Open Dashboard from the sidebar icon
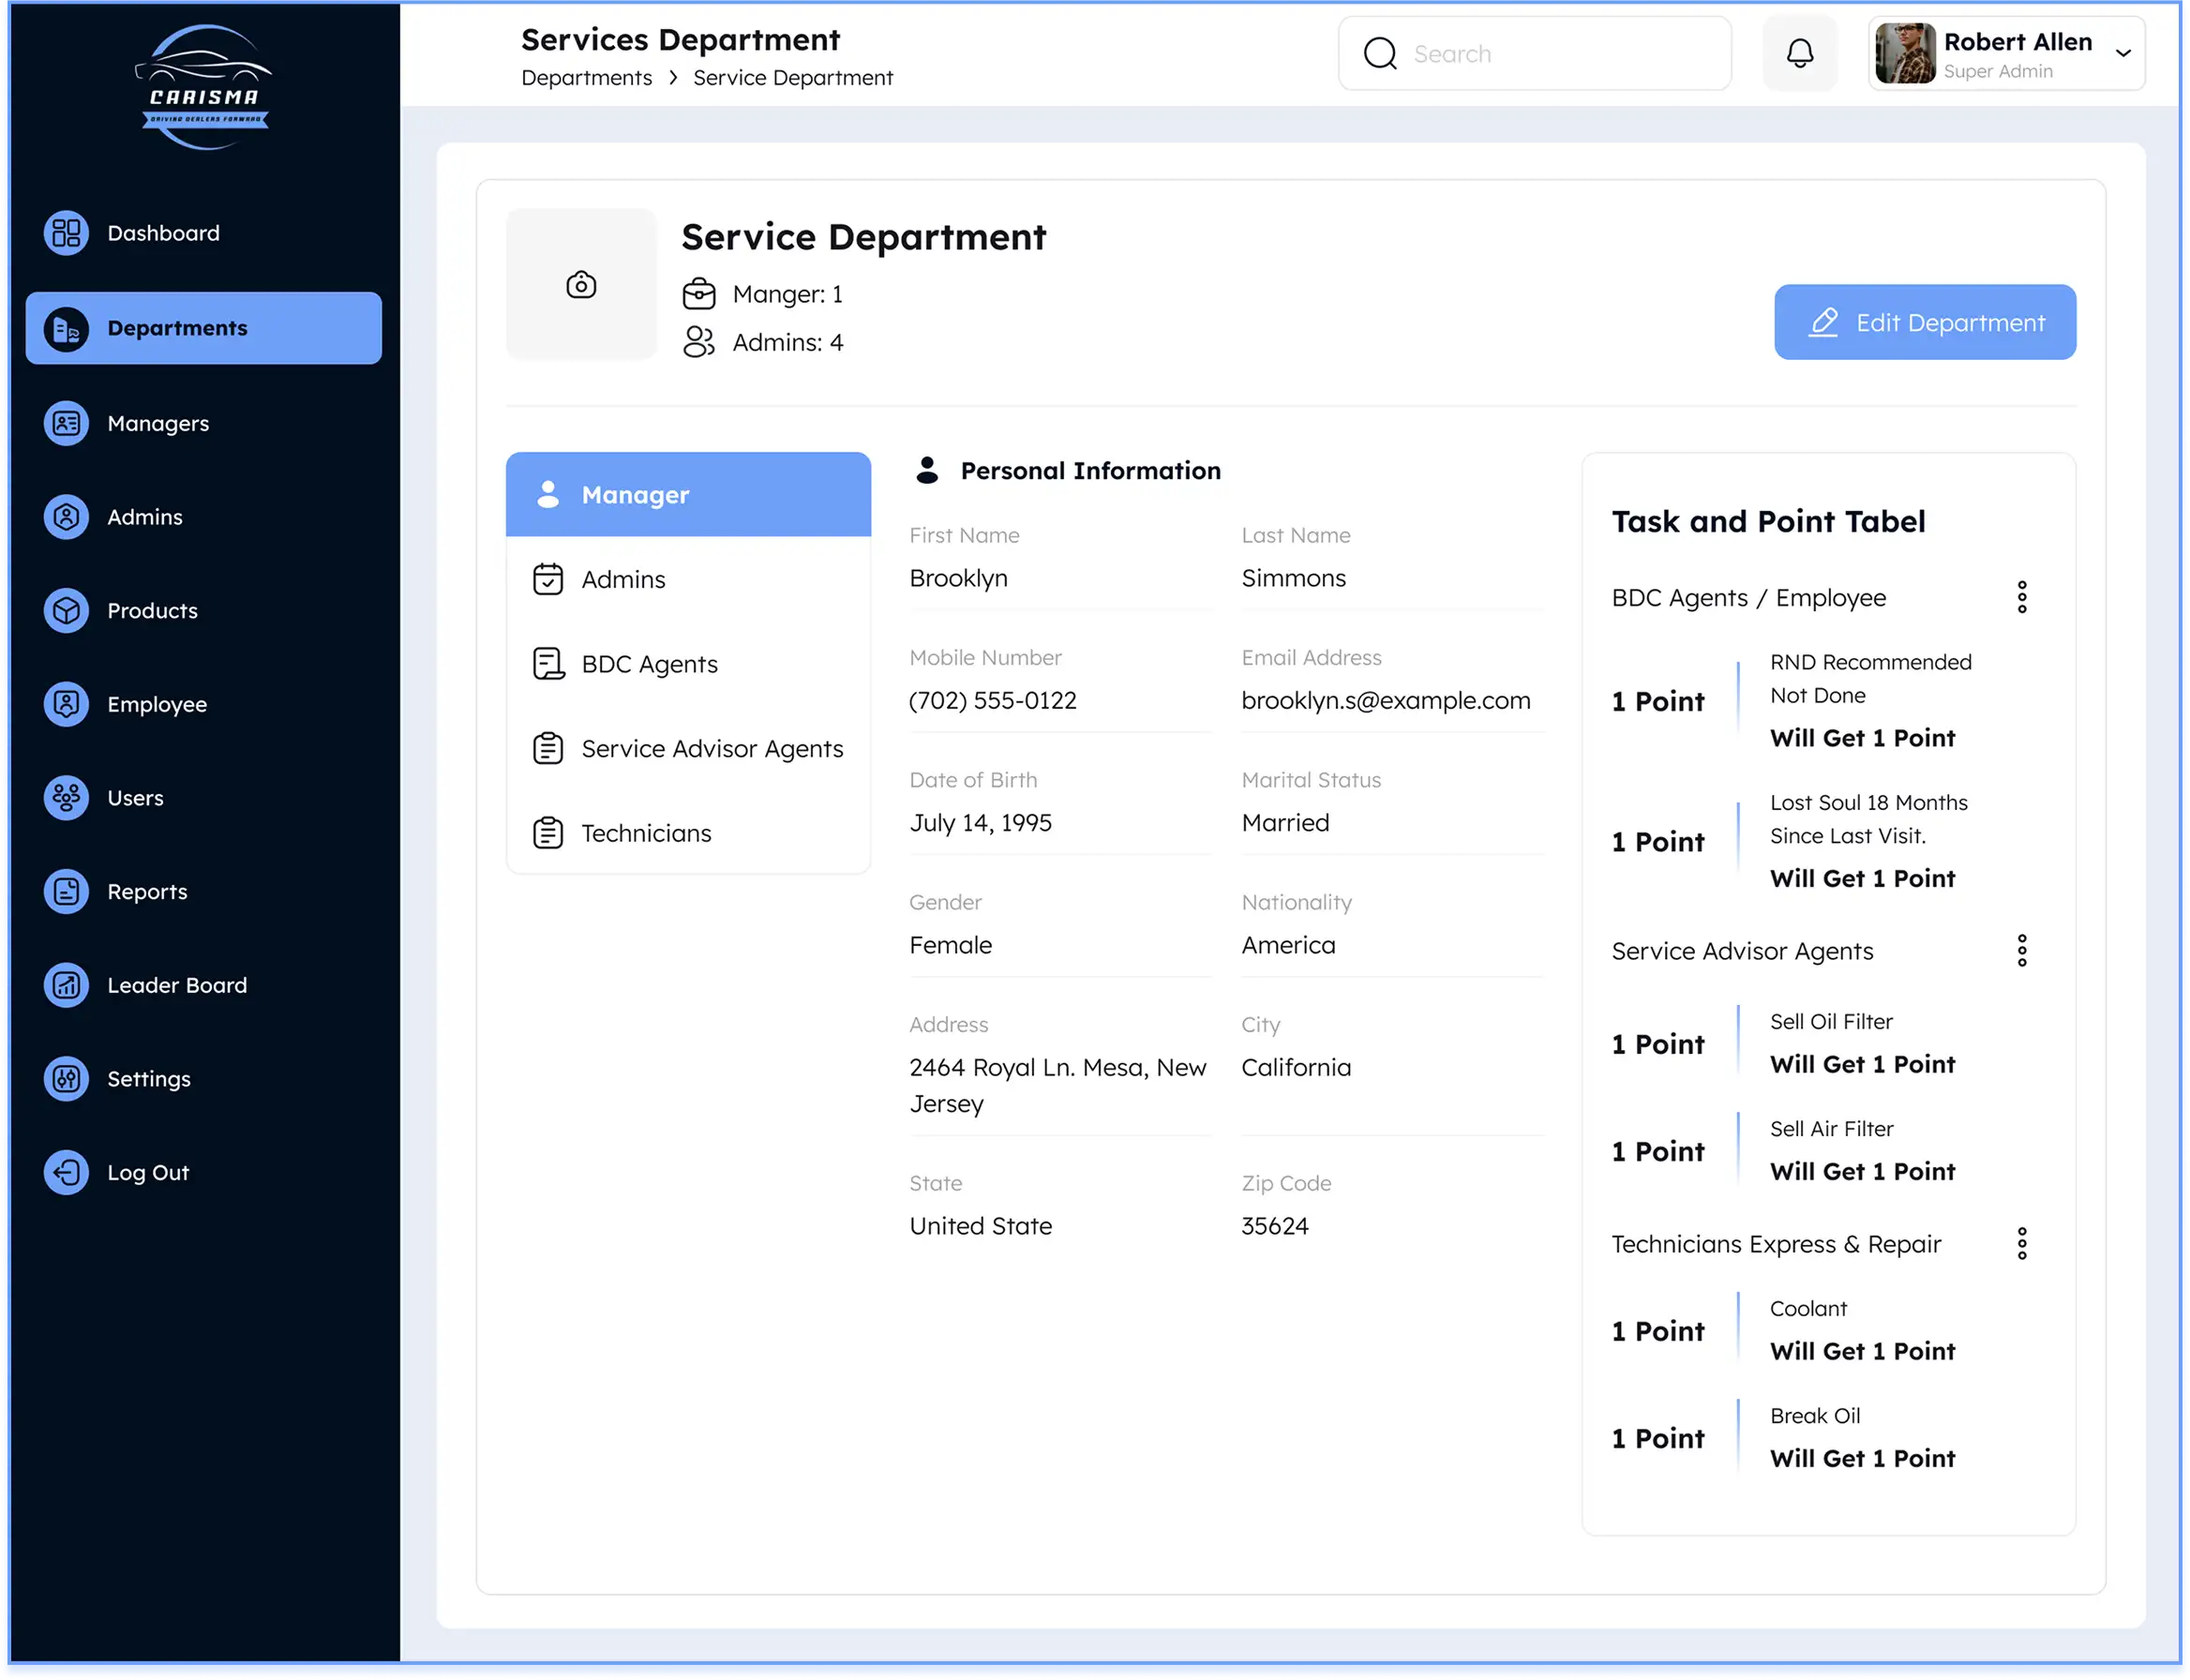Screen dimensions: 2190x1680 [x=66, y=233]
